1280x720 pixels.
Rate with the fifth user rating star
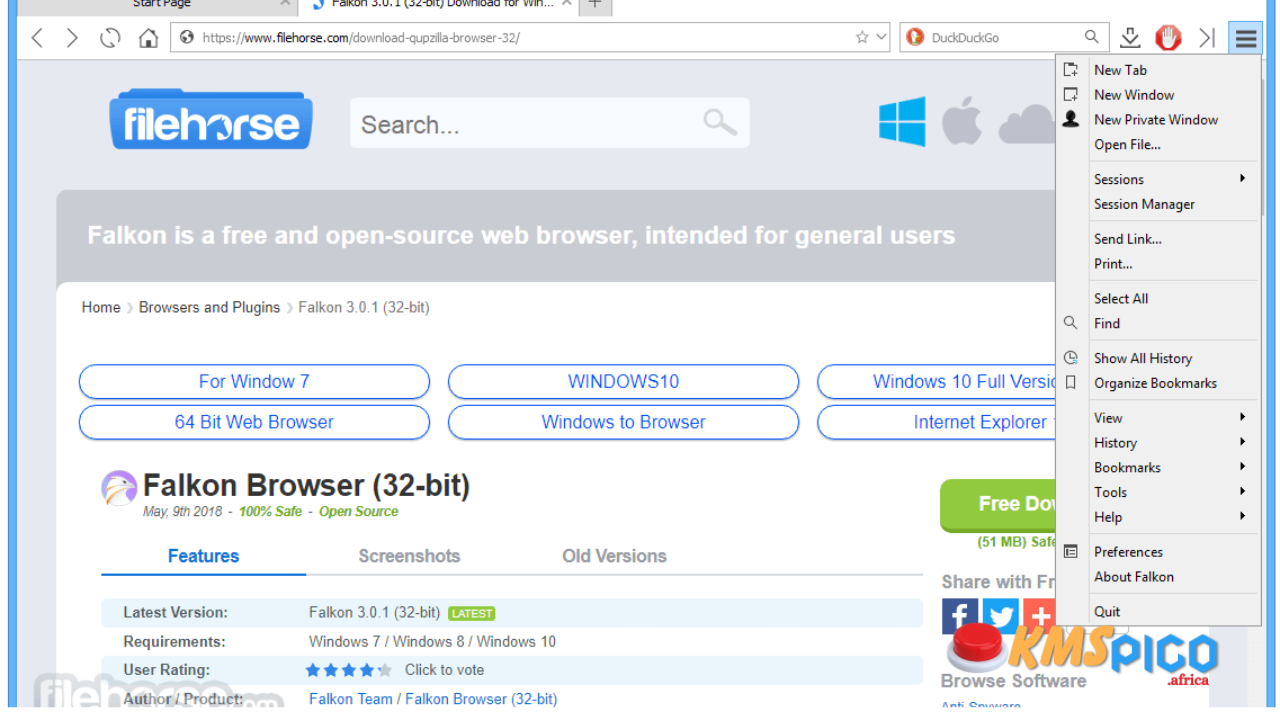[385, 670]
